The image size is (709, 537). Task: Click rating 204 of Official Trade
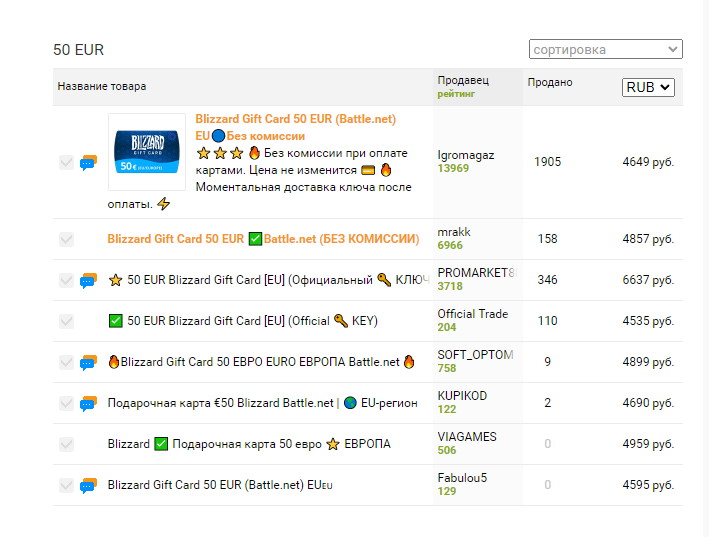[447, 327]
